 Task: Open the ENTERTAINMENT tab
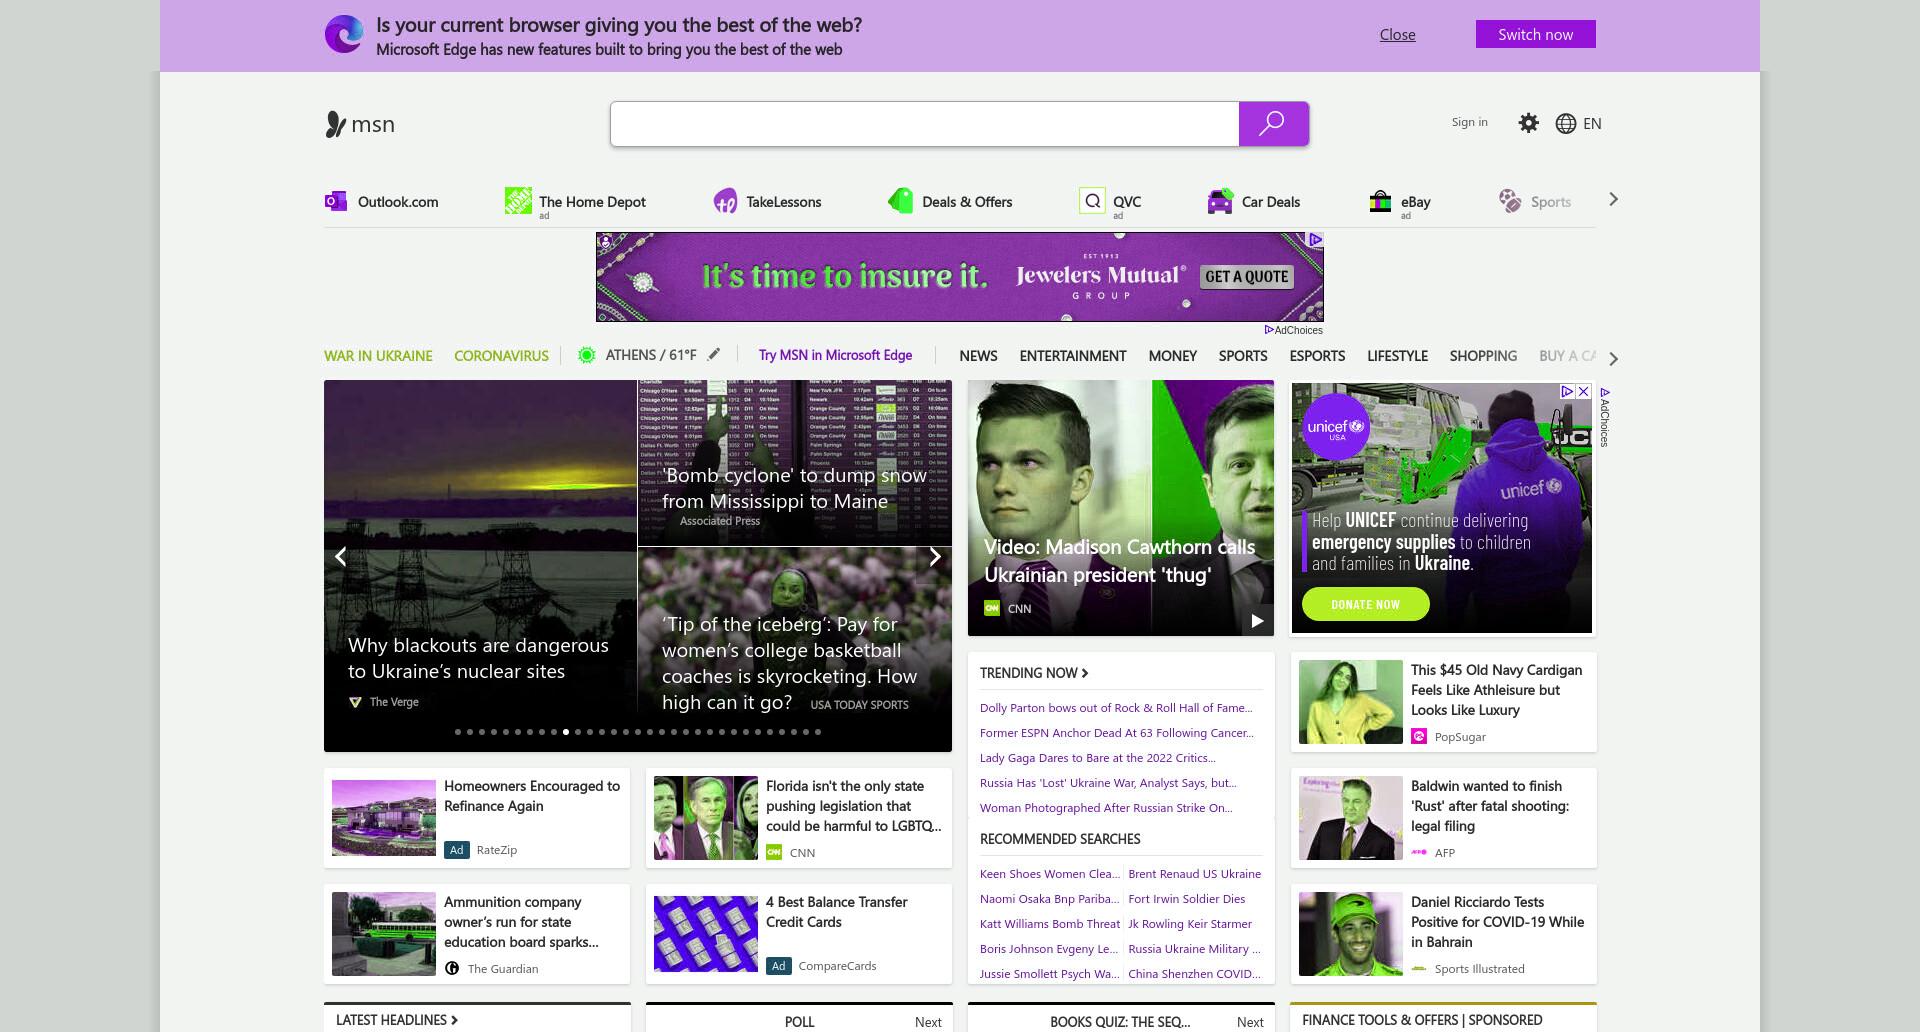pyautogui.click(x=1073, y=356)
